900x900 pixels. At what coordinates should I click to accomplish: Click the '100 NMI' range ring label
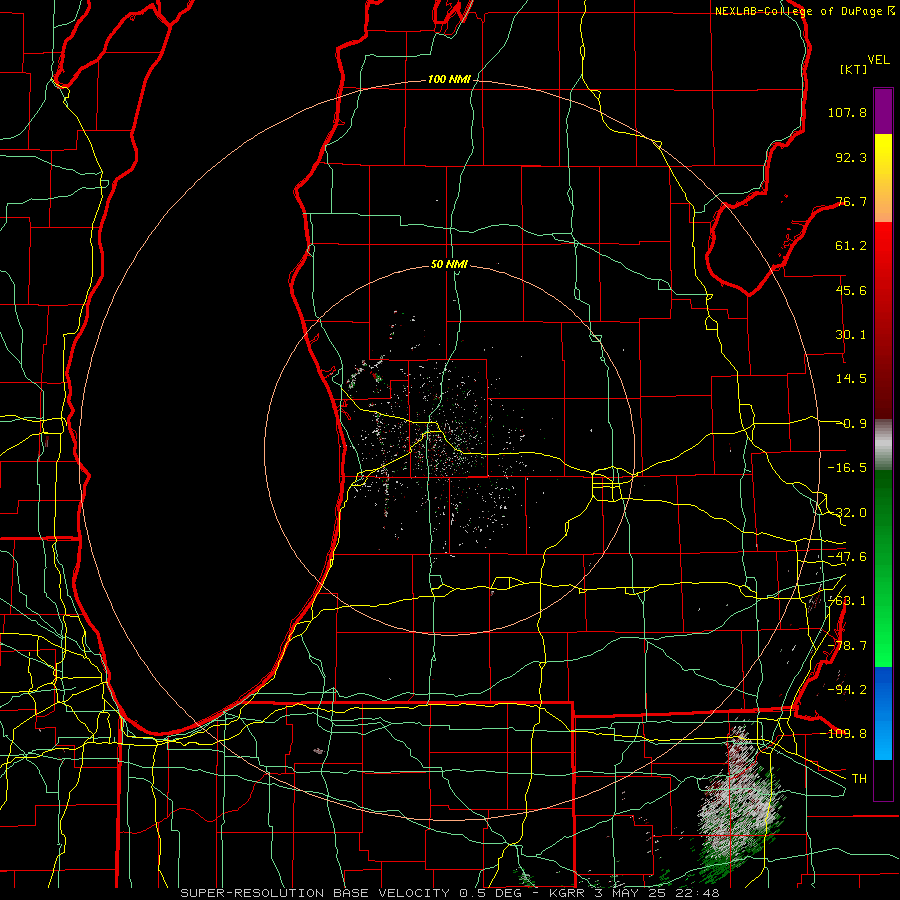[449, 79]
